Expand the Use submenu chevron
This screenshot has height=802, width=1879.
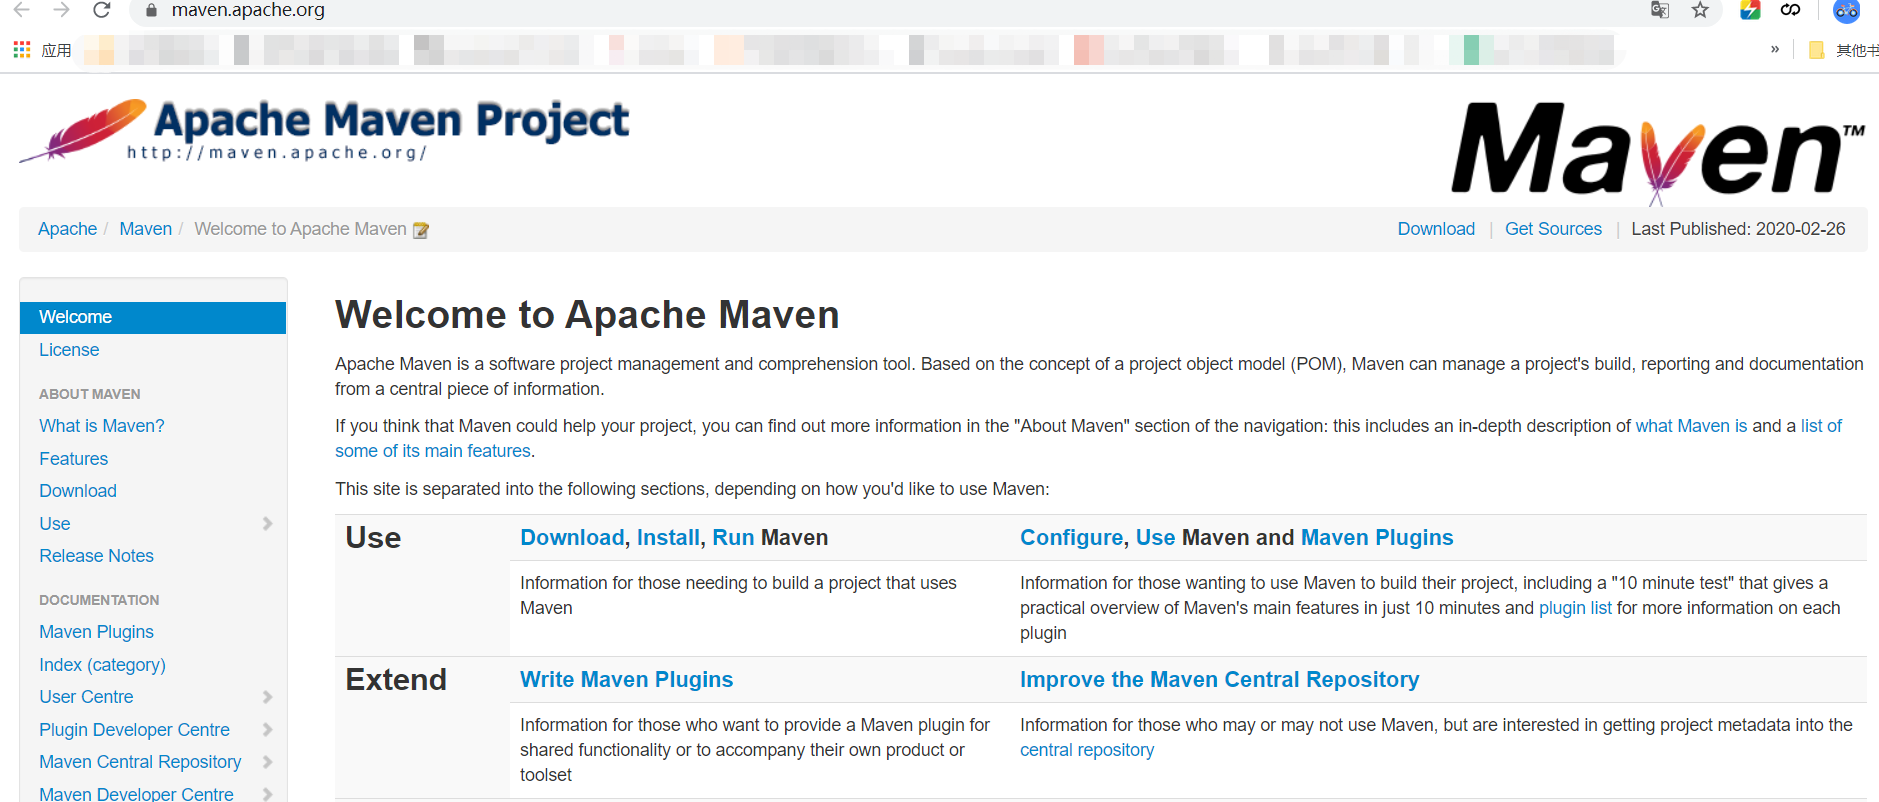click(x=267, y=524)
